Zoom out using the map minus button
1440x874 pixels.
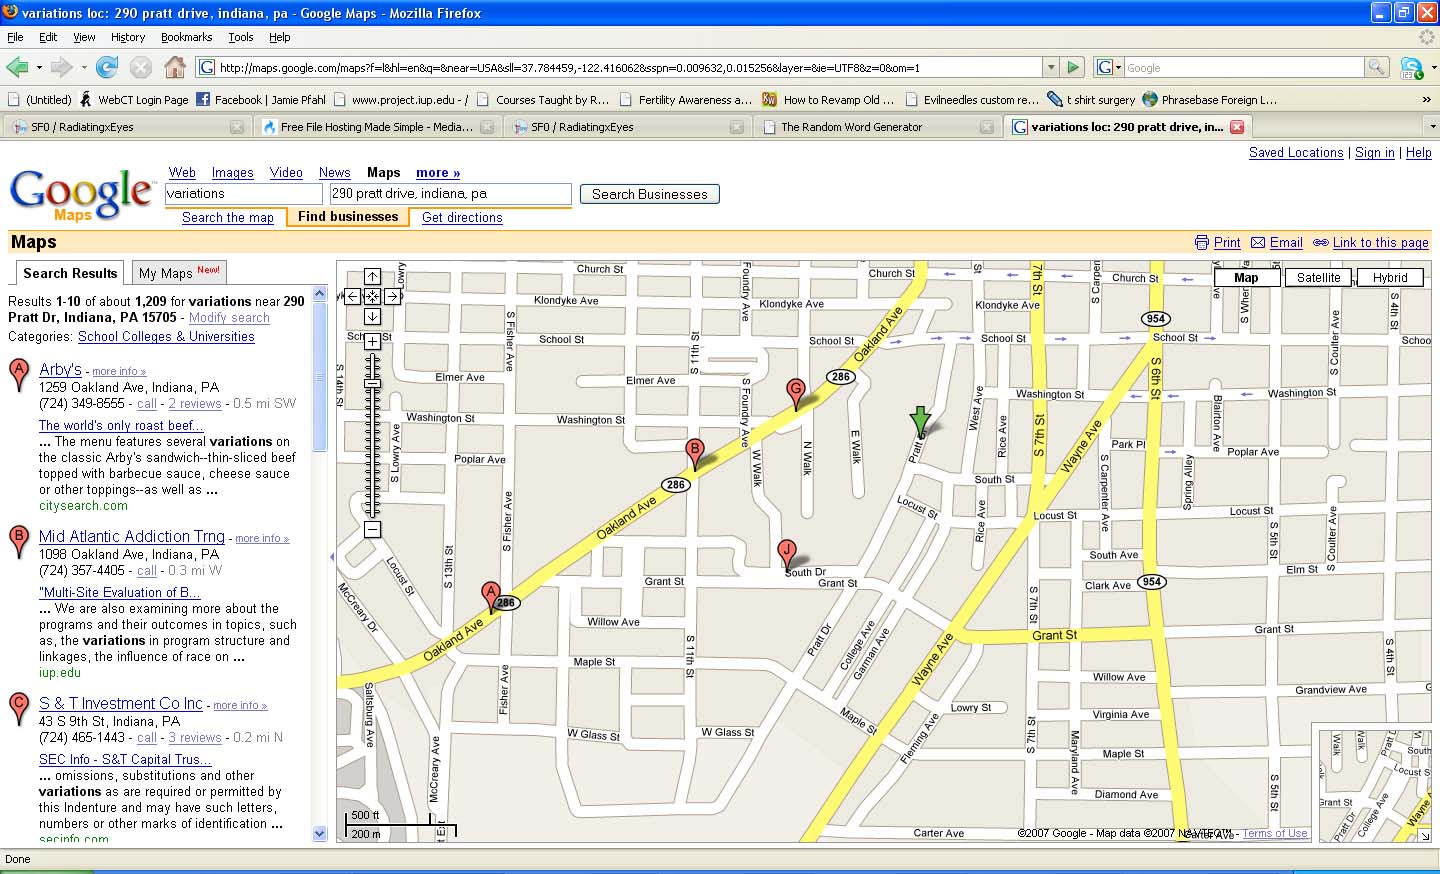point(372,529)
